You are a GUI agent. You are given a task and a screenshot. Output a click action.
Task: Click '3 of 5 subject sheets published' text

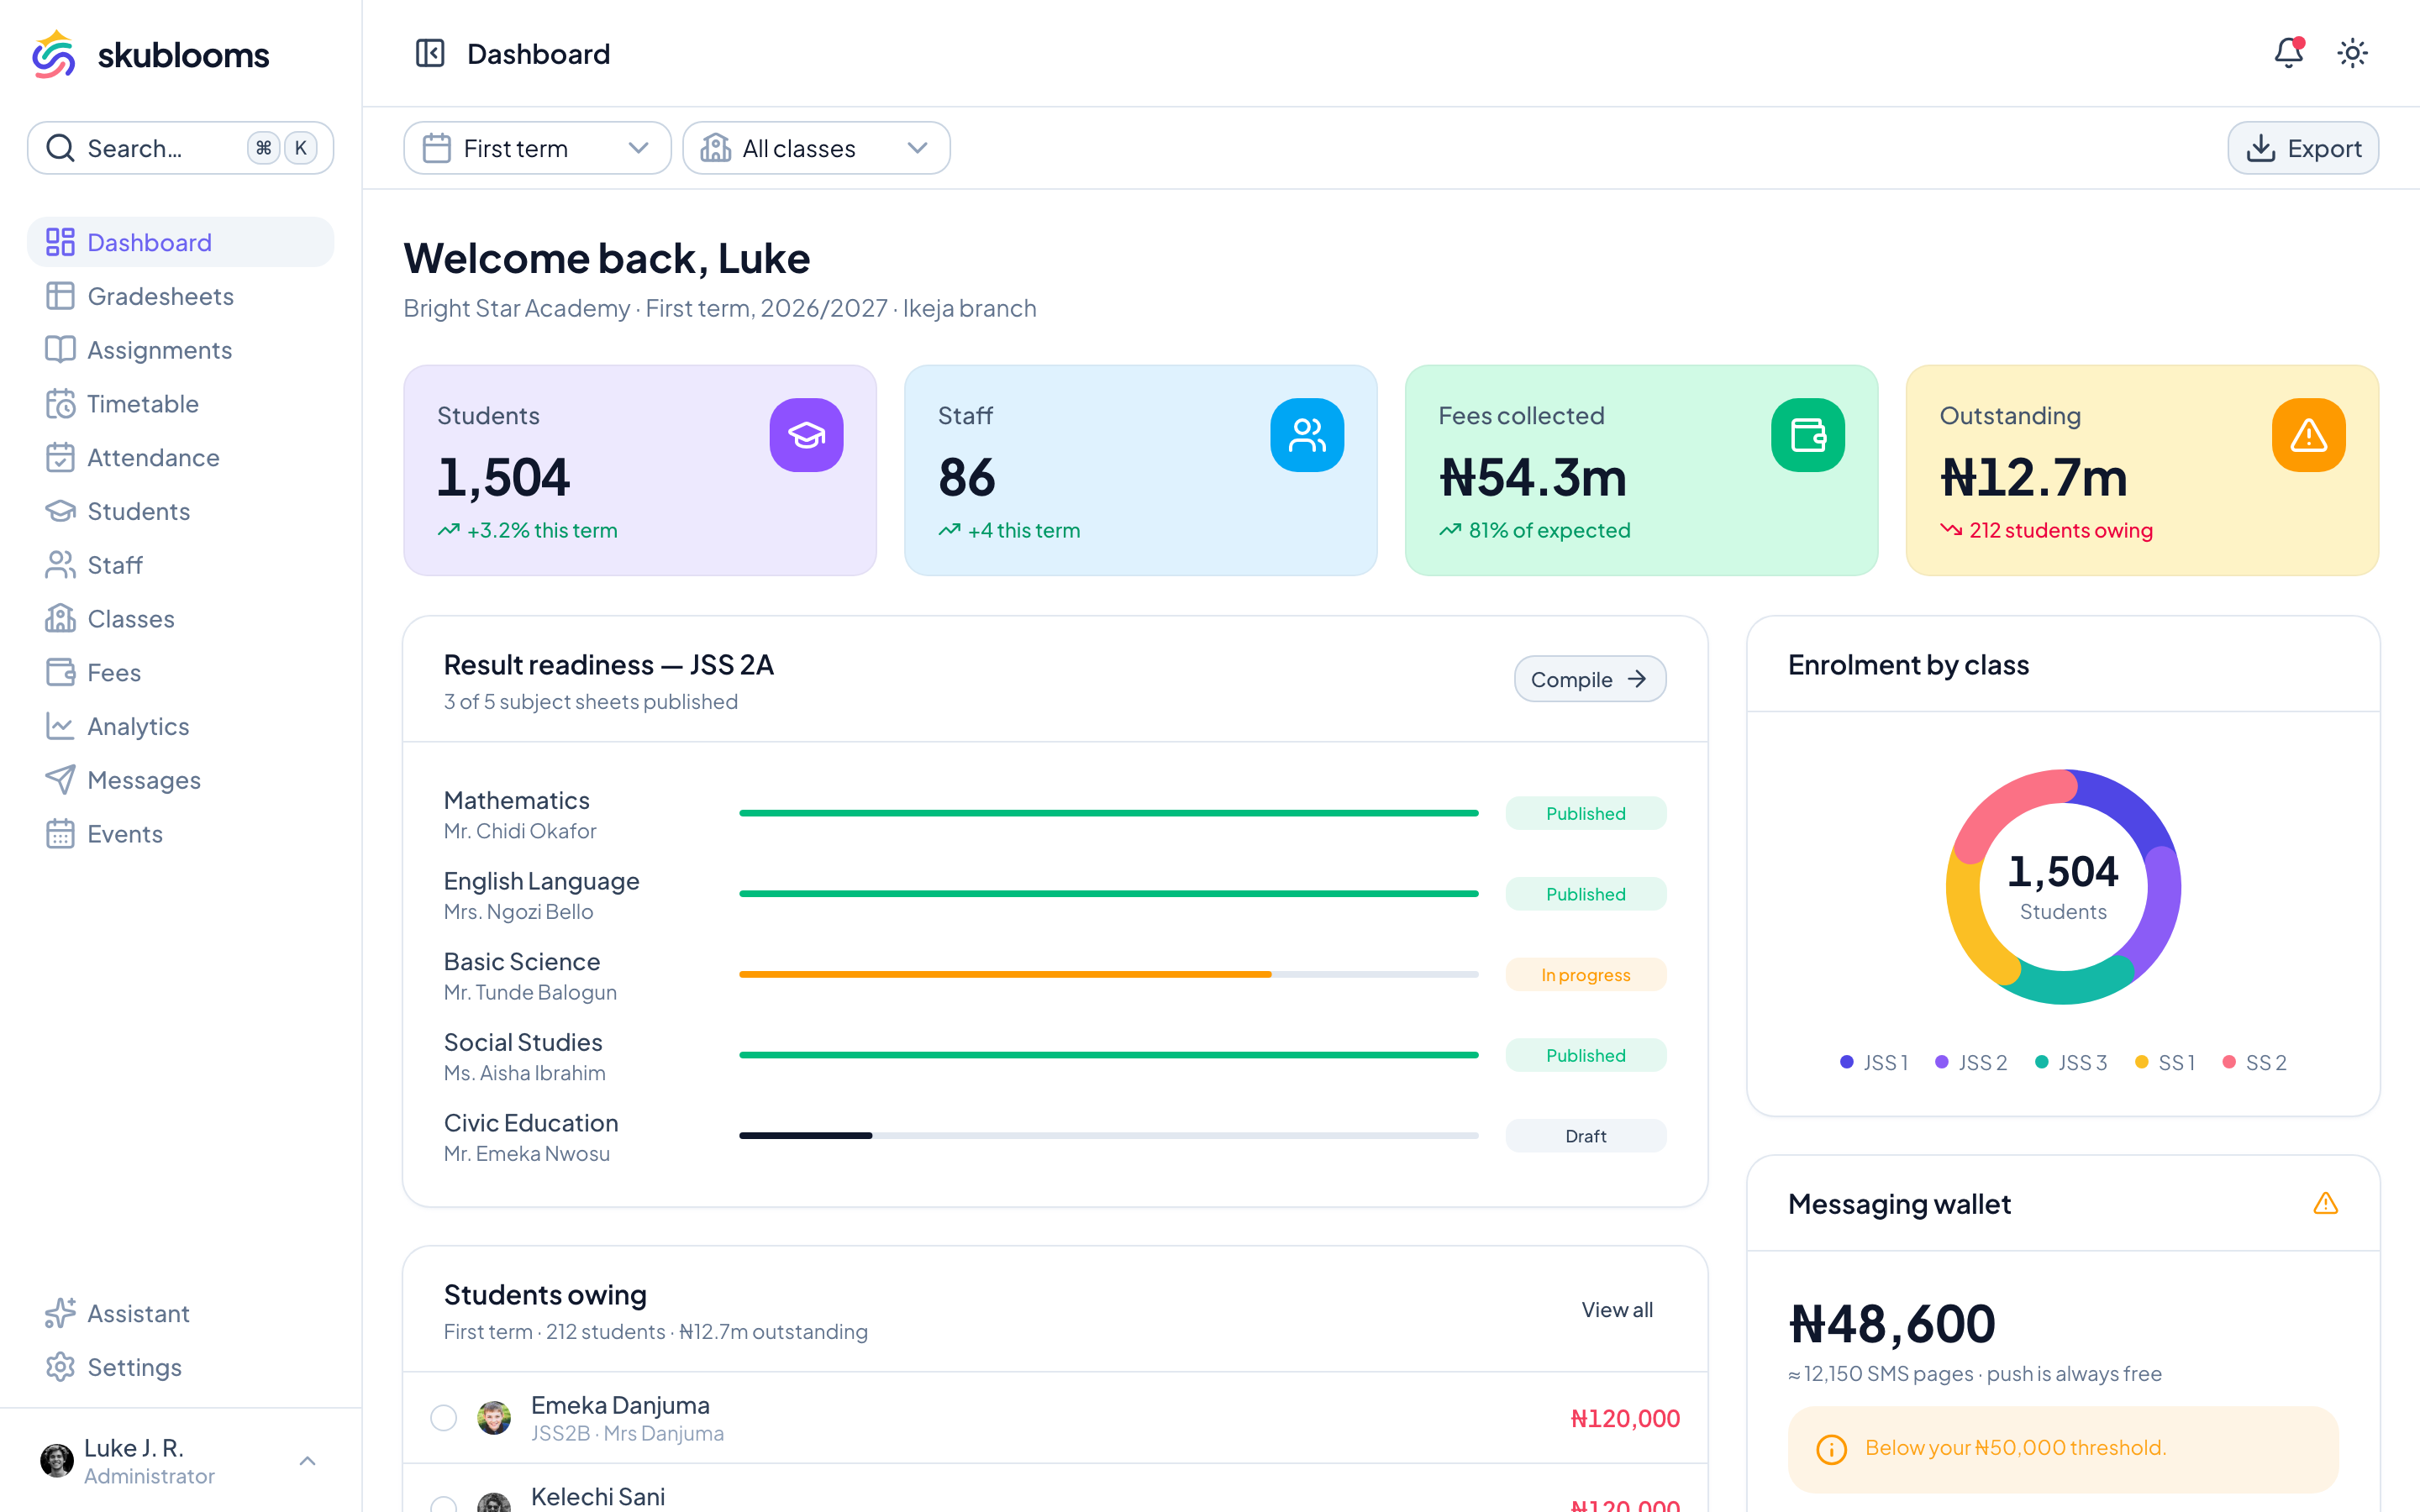tap(591, 702)
